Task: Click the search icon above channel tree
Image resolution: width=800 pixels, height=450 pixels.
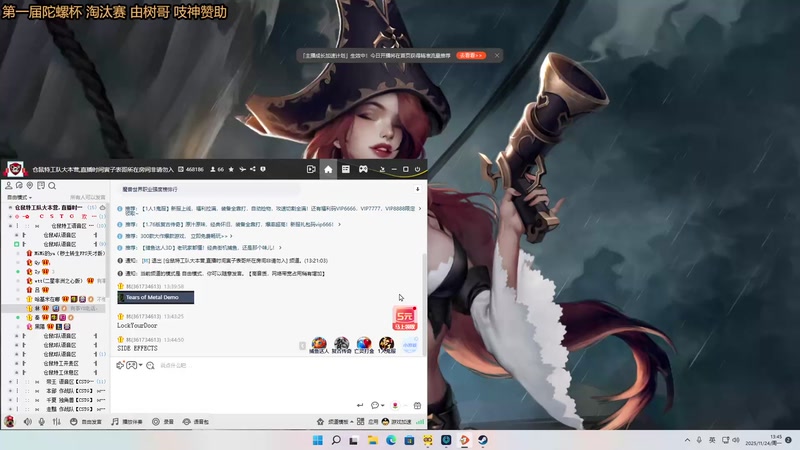Action: click(52, 186)
